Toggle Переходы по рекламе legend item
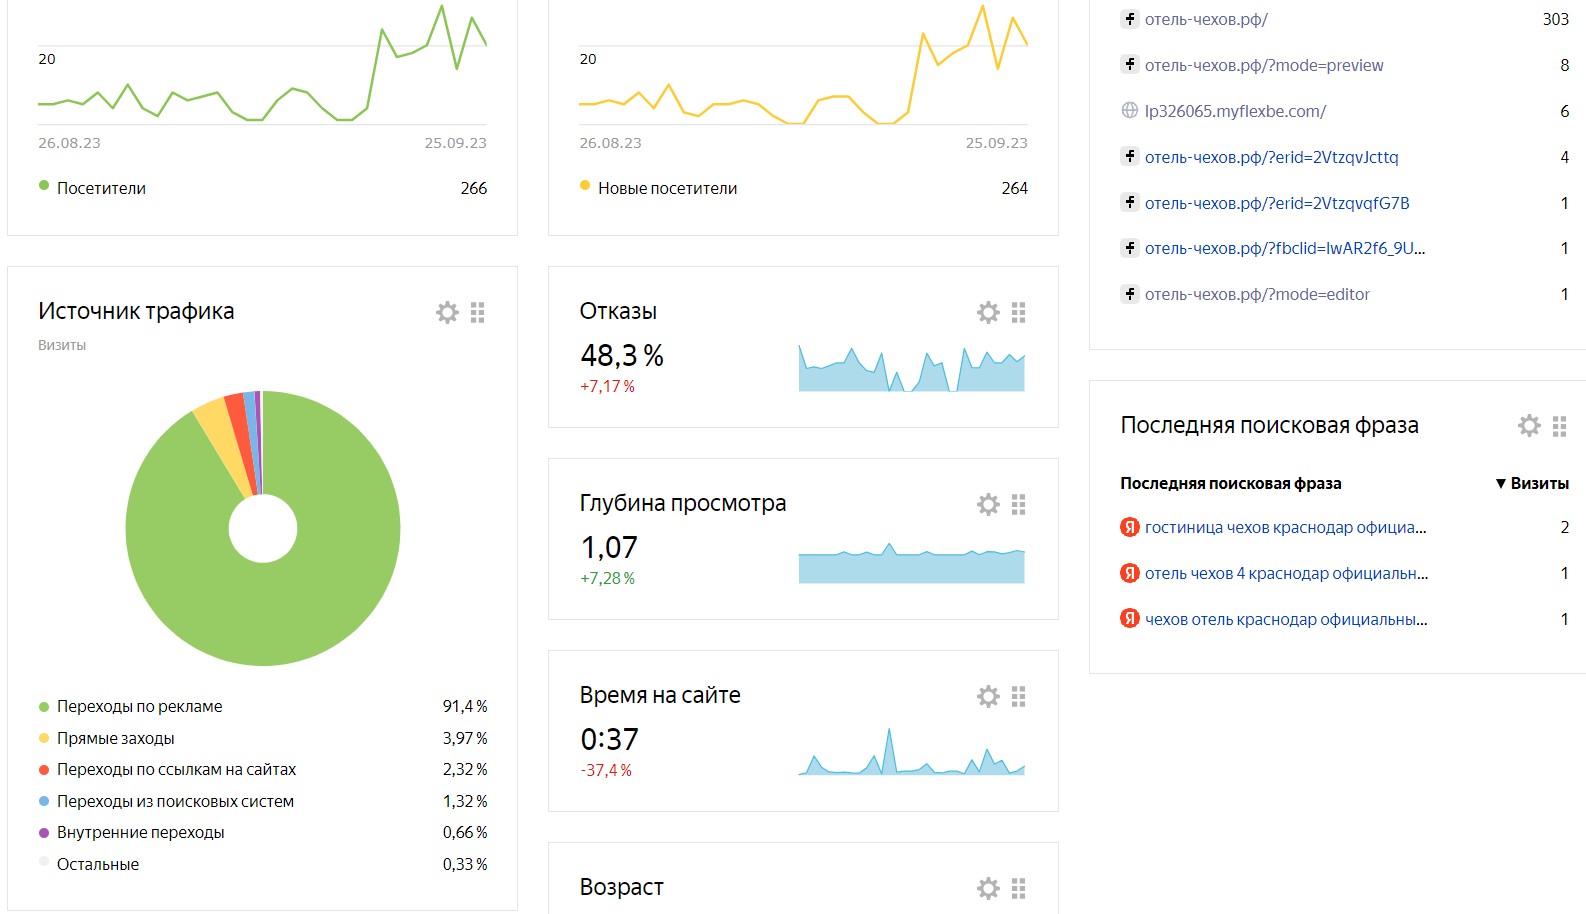Image resolution: width=1586 pixels, height=914 pixels. [139, 706]
